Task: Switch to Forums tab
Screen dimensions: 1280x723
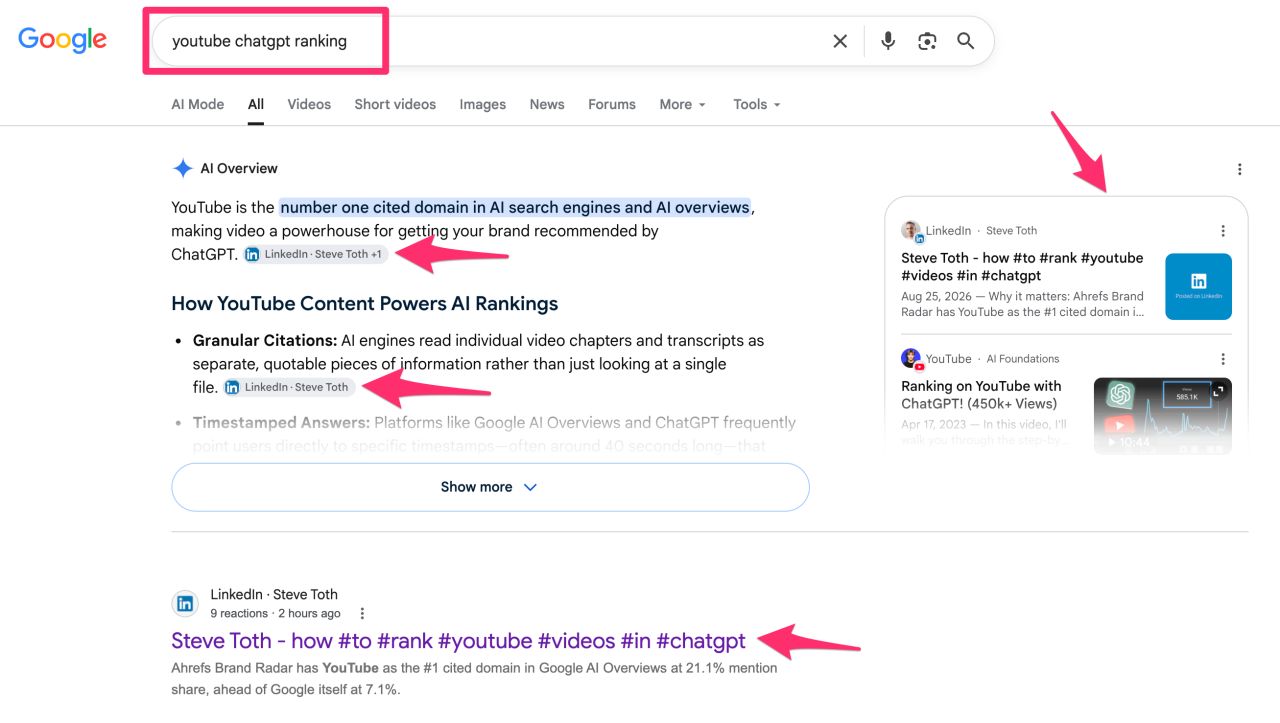Action: click(612, 104)
